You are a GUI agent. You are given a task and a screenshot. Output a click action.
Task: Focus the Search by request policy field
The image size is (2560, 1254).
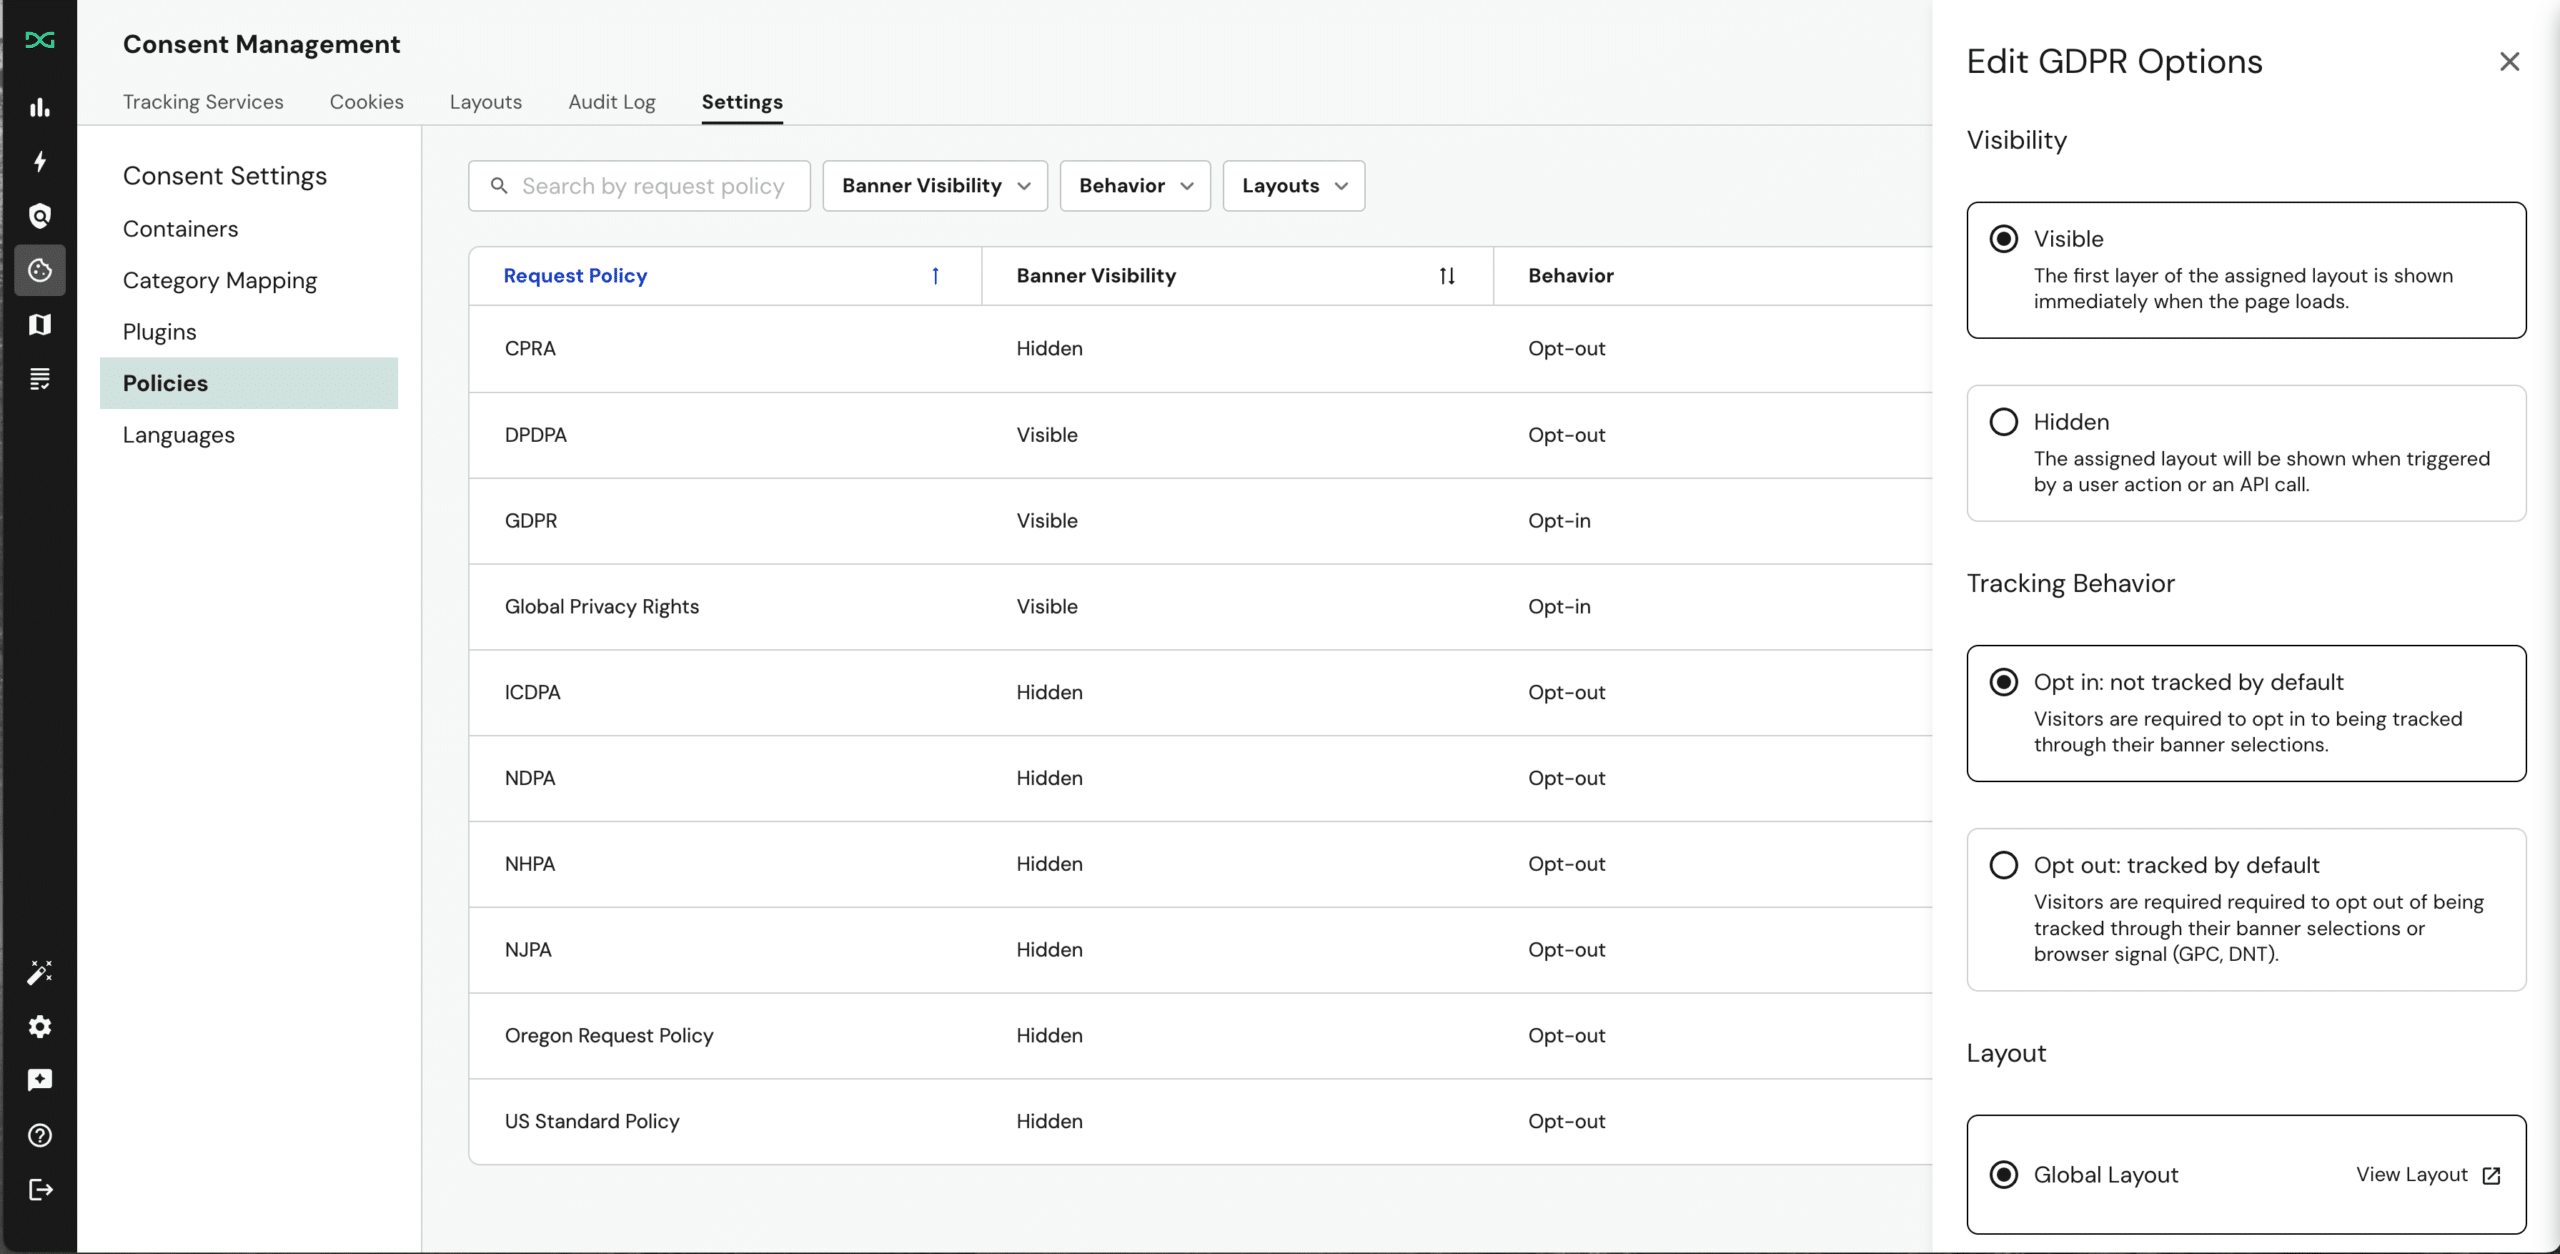click(x=652, y=186)
